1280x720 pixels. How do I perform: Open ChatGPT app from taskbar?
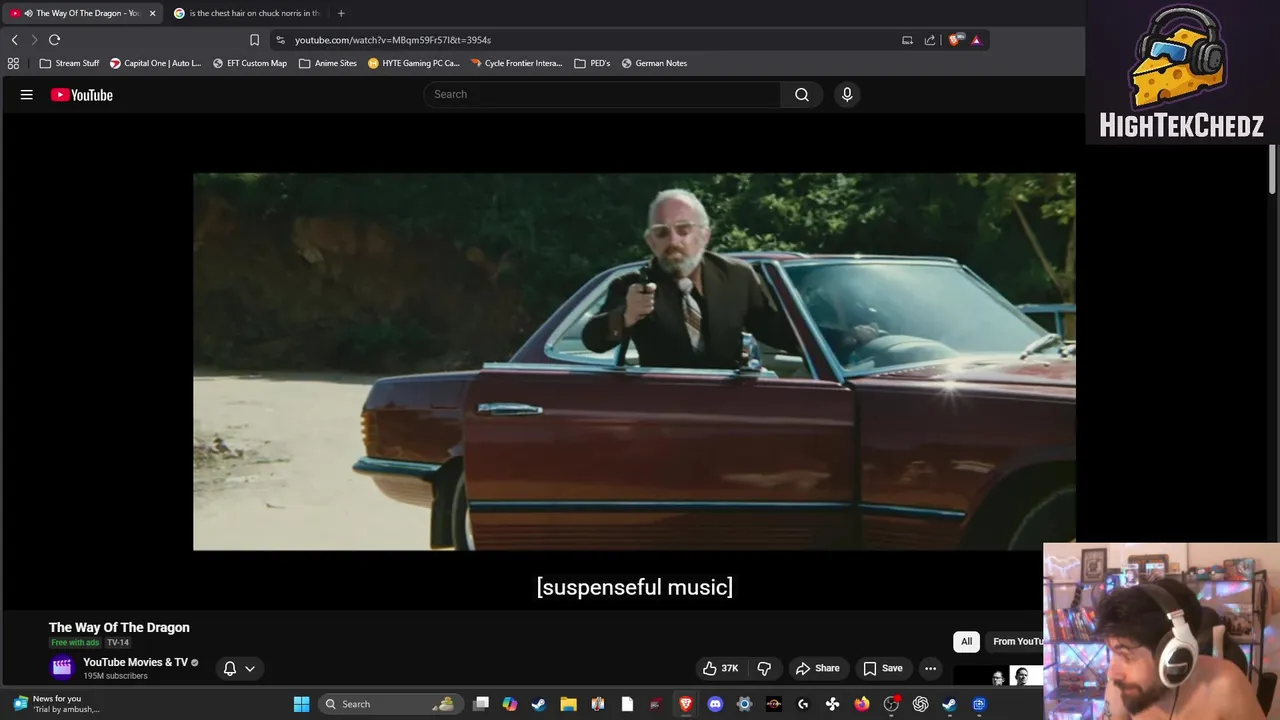click(920, 704)
